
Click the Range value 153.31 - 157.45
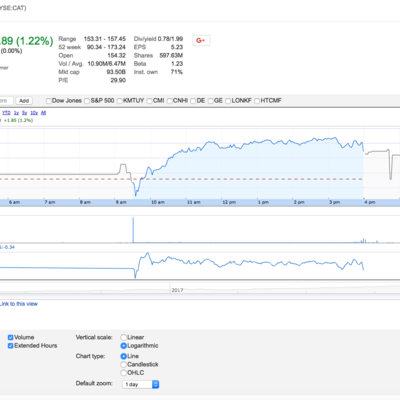point(105,39)
